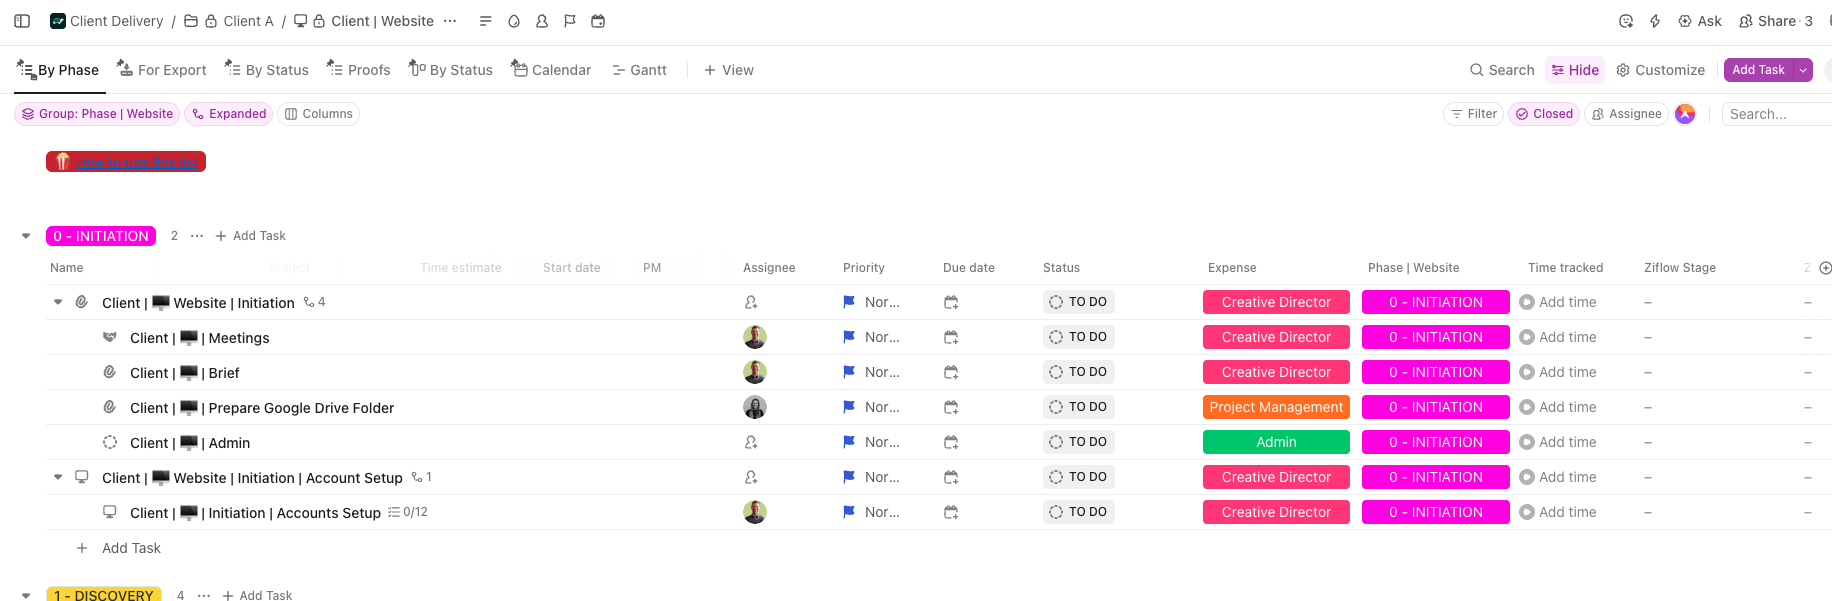Viewport: 1832px width, 601px height.
Task: Open due date picker for Brief task
Action: pos(951,372)
